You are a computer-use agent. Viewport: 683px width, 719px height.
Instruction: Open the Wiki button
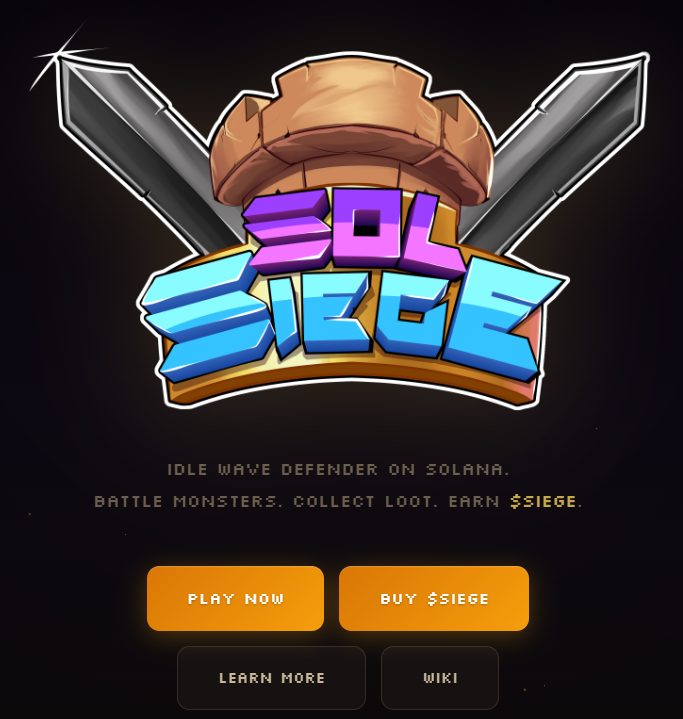[440, 678]
